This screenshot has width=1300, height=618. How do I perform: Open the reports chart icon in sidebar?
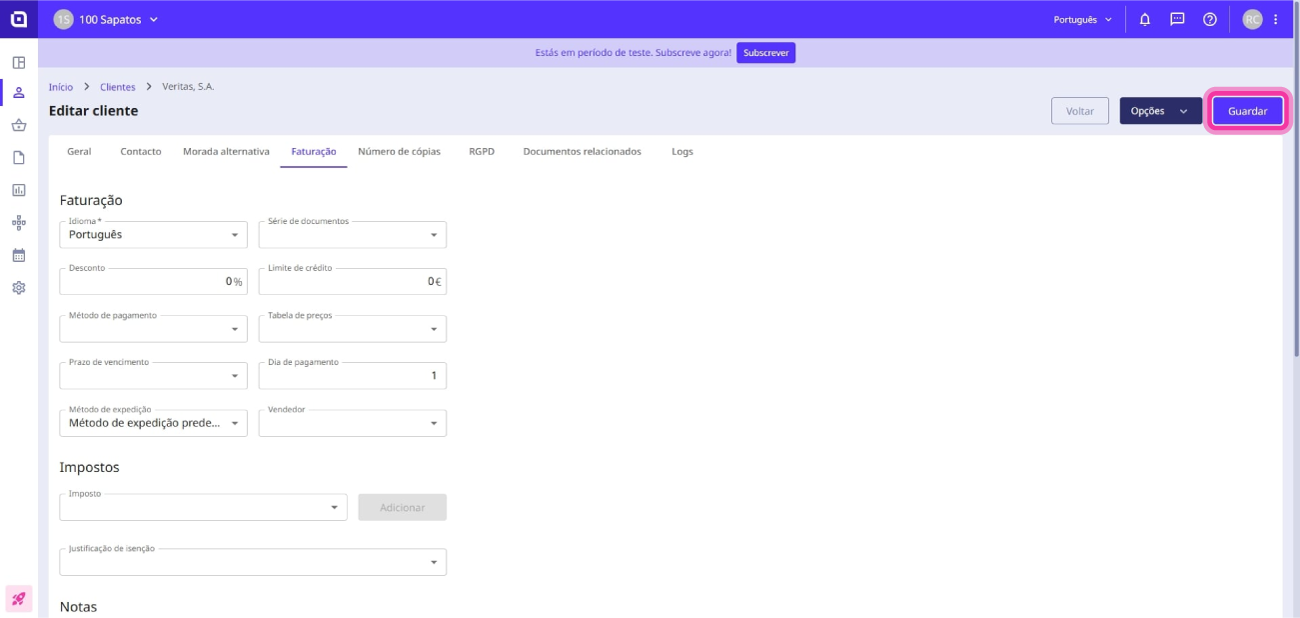click(18, 190)
